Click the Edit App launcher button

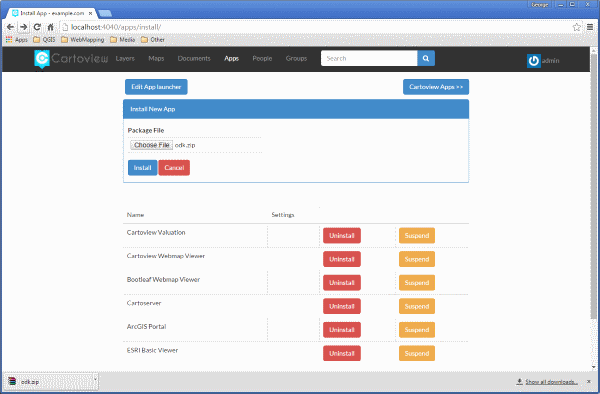(156, 87)
